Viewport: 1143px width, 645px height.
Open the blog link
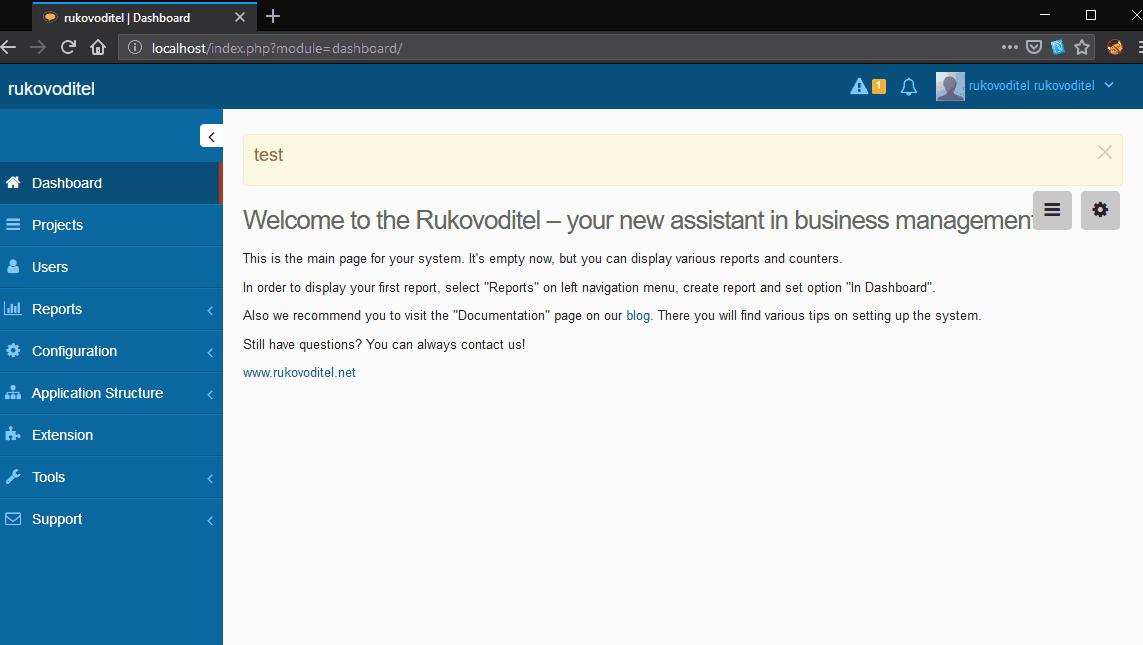[x=638, y=316]
